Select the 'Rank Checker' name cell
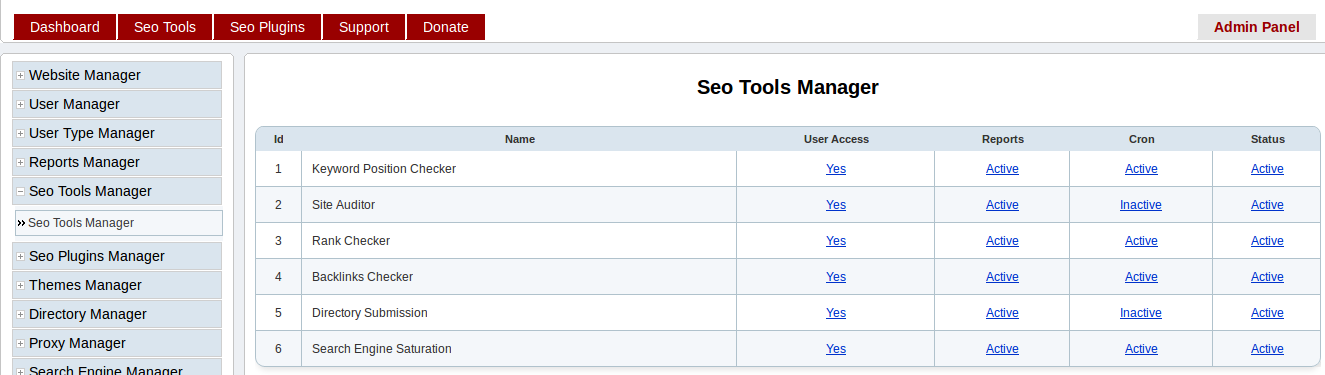Viewport: 1325px width, 375px height. (519, 241)
